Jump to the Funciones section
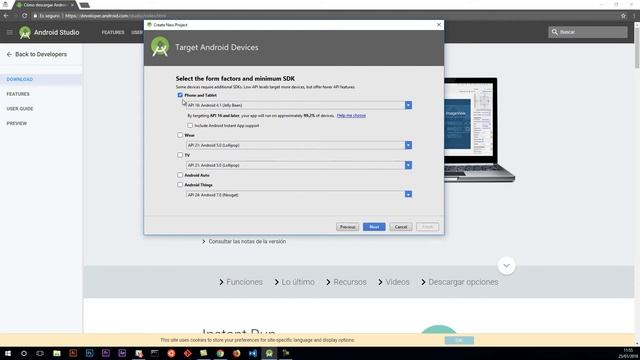 [241, 282]
